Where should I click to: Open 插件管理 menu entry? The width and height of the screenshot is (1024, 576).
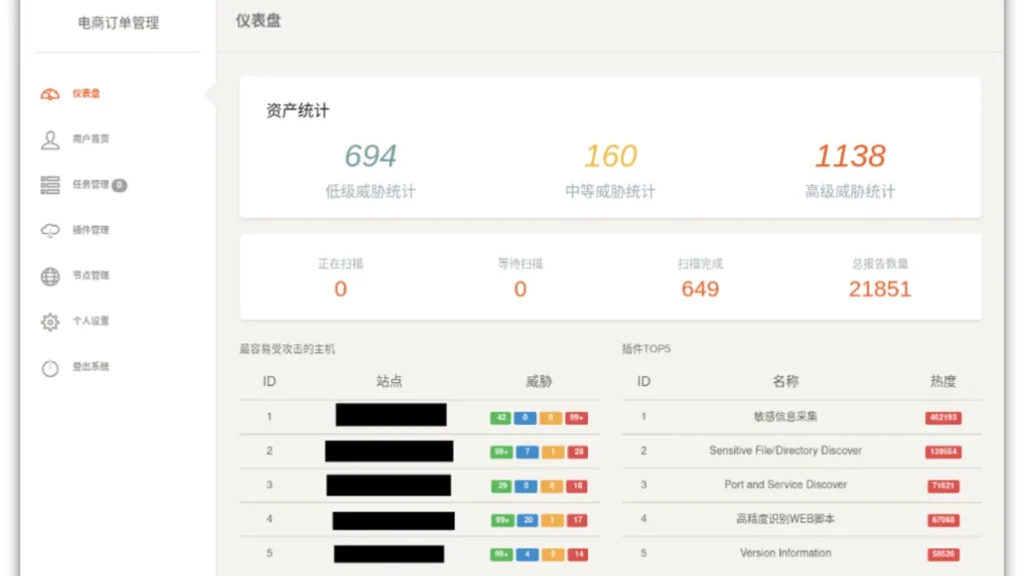(91, 230)
